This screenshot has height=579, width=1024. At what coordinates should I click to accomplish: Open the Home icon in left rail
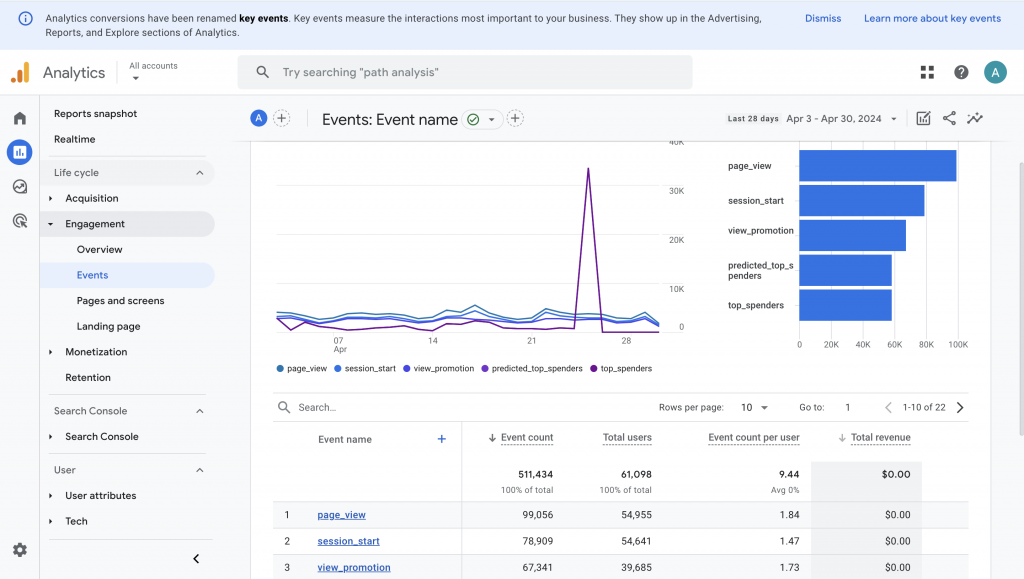19,118
